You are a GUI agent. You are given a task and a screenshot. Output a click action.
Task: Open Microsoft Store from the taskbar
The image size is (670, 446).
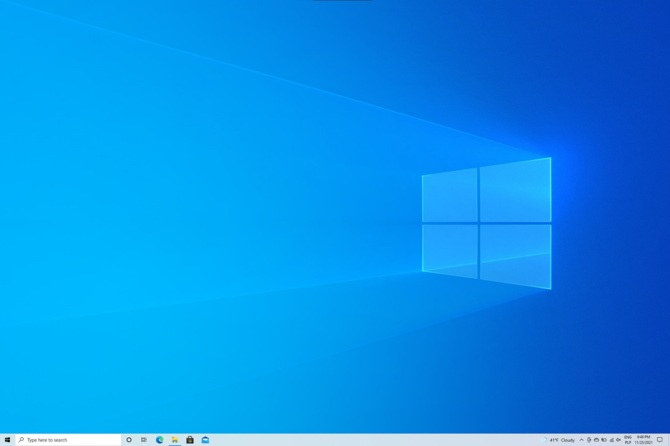point(190,440)
